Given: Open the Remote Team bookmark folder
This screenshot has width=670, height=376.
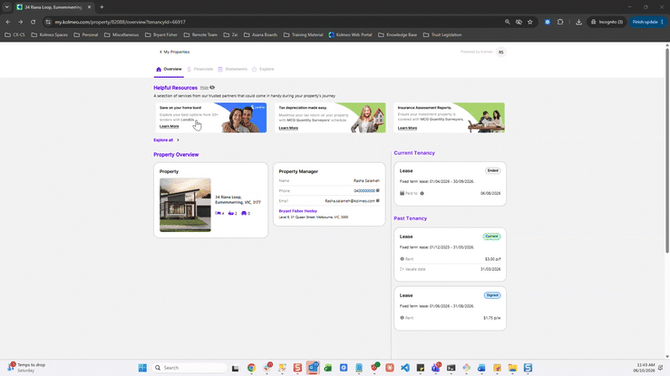Looking at the screenshot, I should [x=200, y=35].
